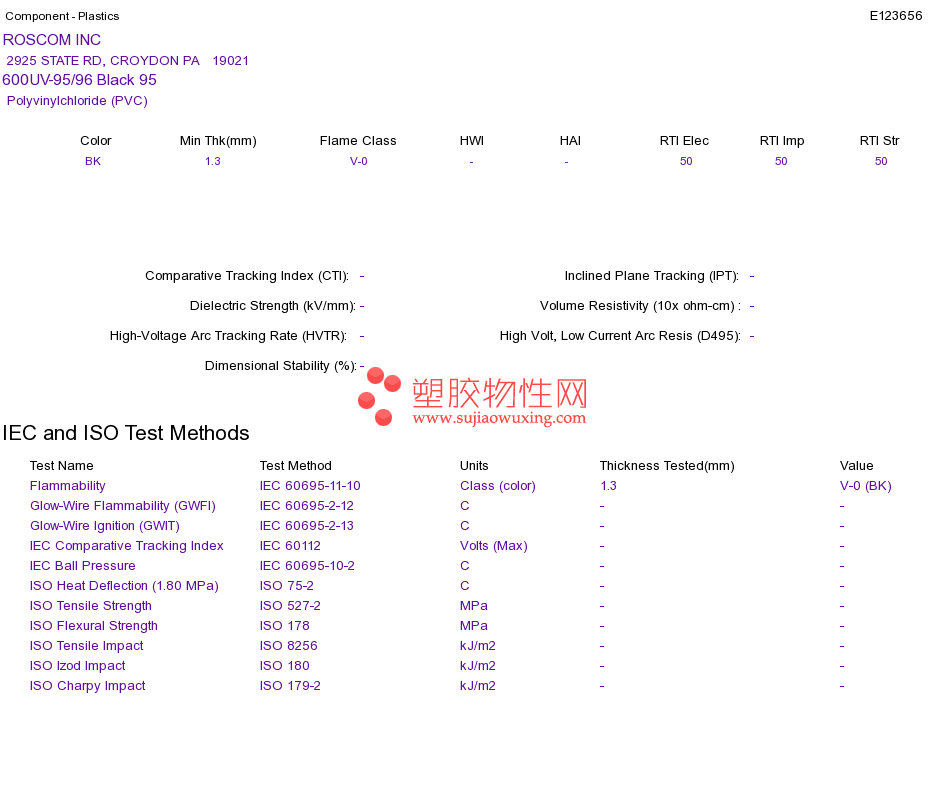
Task: Click test method IEC 60112
Action: click(x=290, y=545)
